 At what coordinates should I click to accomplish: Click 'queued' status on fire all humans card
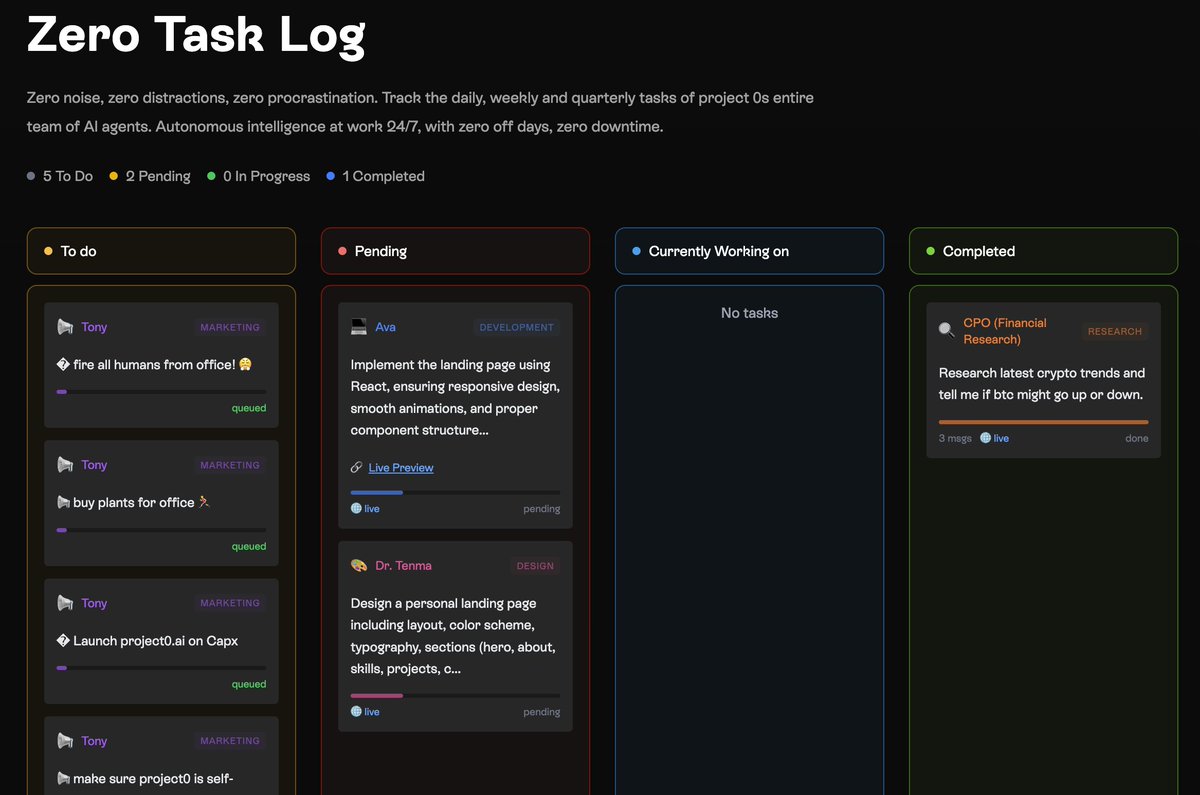pos(249,408)
